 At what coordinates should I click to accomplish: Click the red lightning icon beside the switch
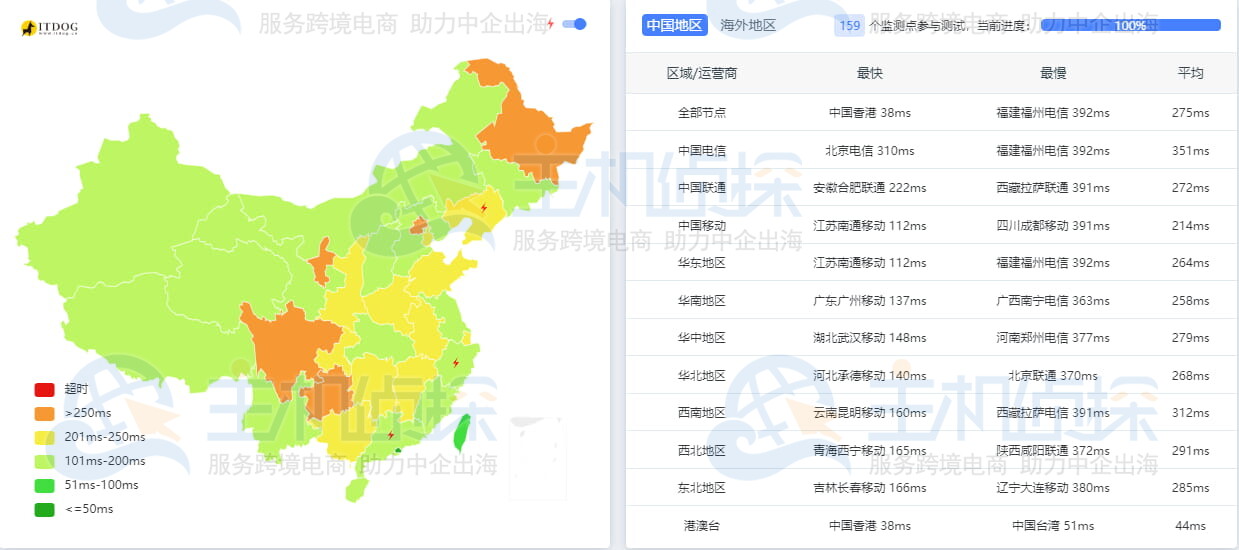click(x=550, y=24)
